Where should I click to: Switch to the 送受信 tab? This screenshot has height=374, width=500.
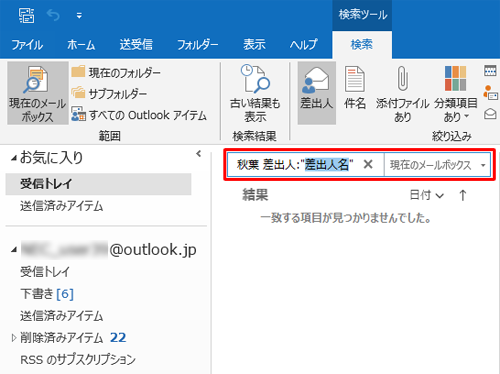tap(136, 44)
